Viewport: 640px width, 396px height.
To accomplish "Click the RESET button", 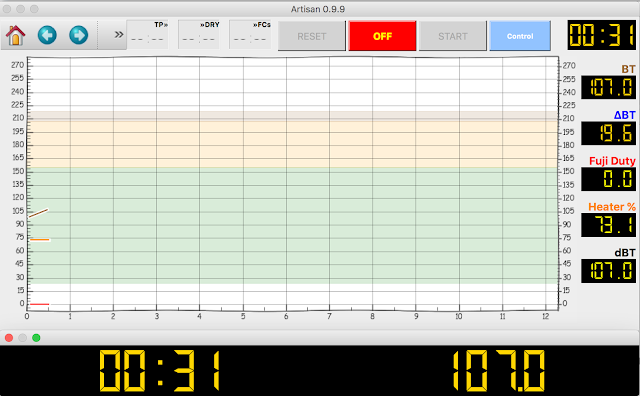I will [312, 36].
